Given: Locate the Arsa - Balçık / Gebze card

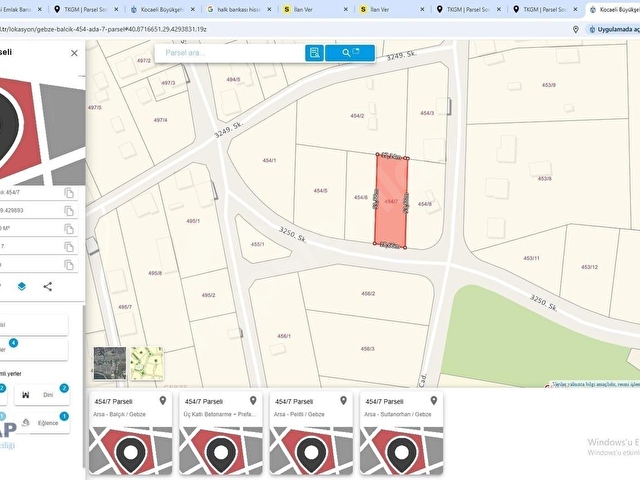Looking at the screenshot, I should 163,401.
